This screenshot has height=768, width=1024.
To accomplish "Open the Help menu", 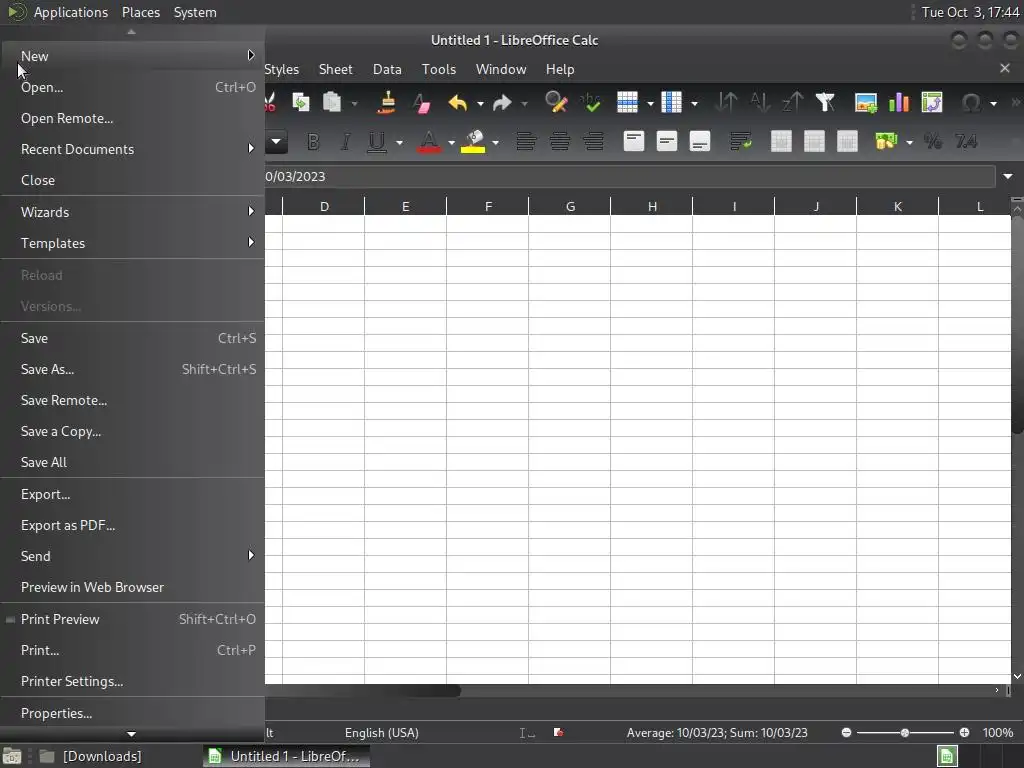I will click(x=560, y=69).
